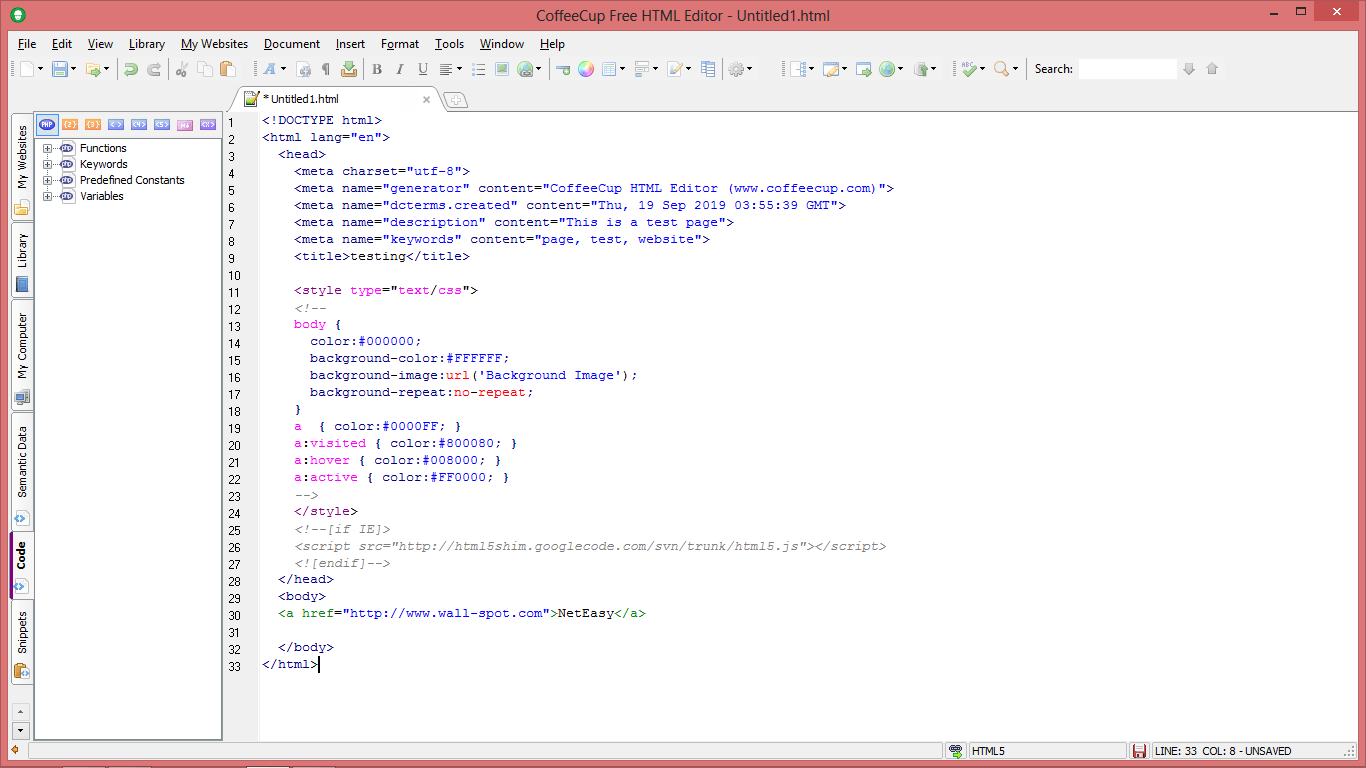Expand the Keywords tree node
This screenshot has height=768, width=1366.
[x=47, y=164]
